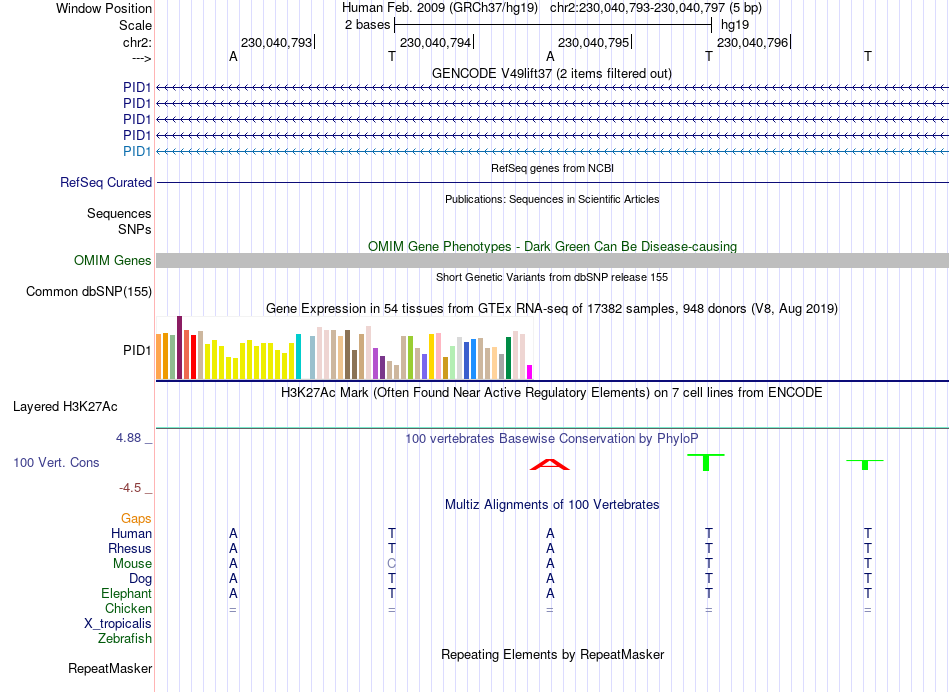Select the Mouse alignment row label

(132, 564)
